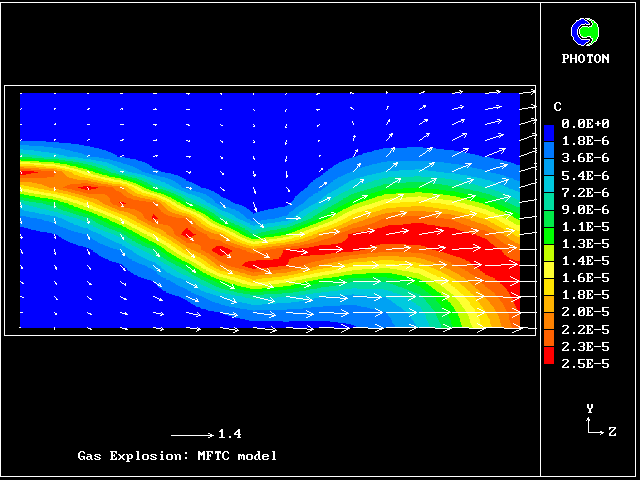Pick the 0.0E+0 dark blue legend swatch
Screen dimensions: 640x480
click(x=550, y=124)
